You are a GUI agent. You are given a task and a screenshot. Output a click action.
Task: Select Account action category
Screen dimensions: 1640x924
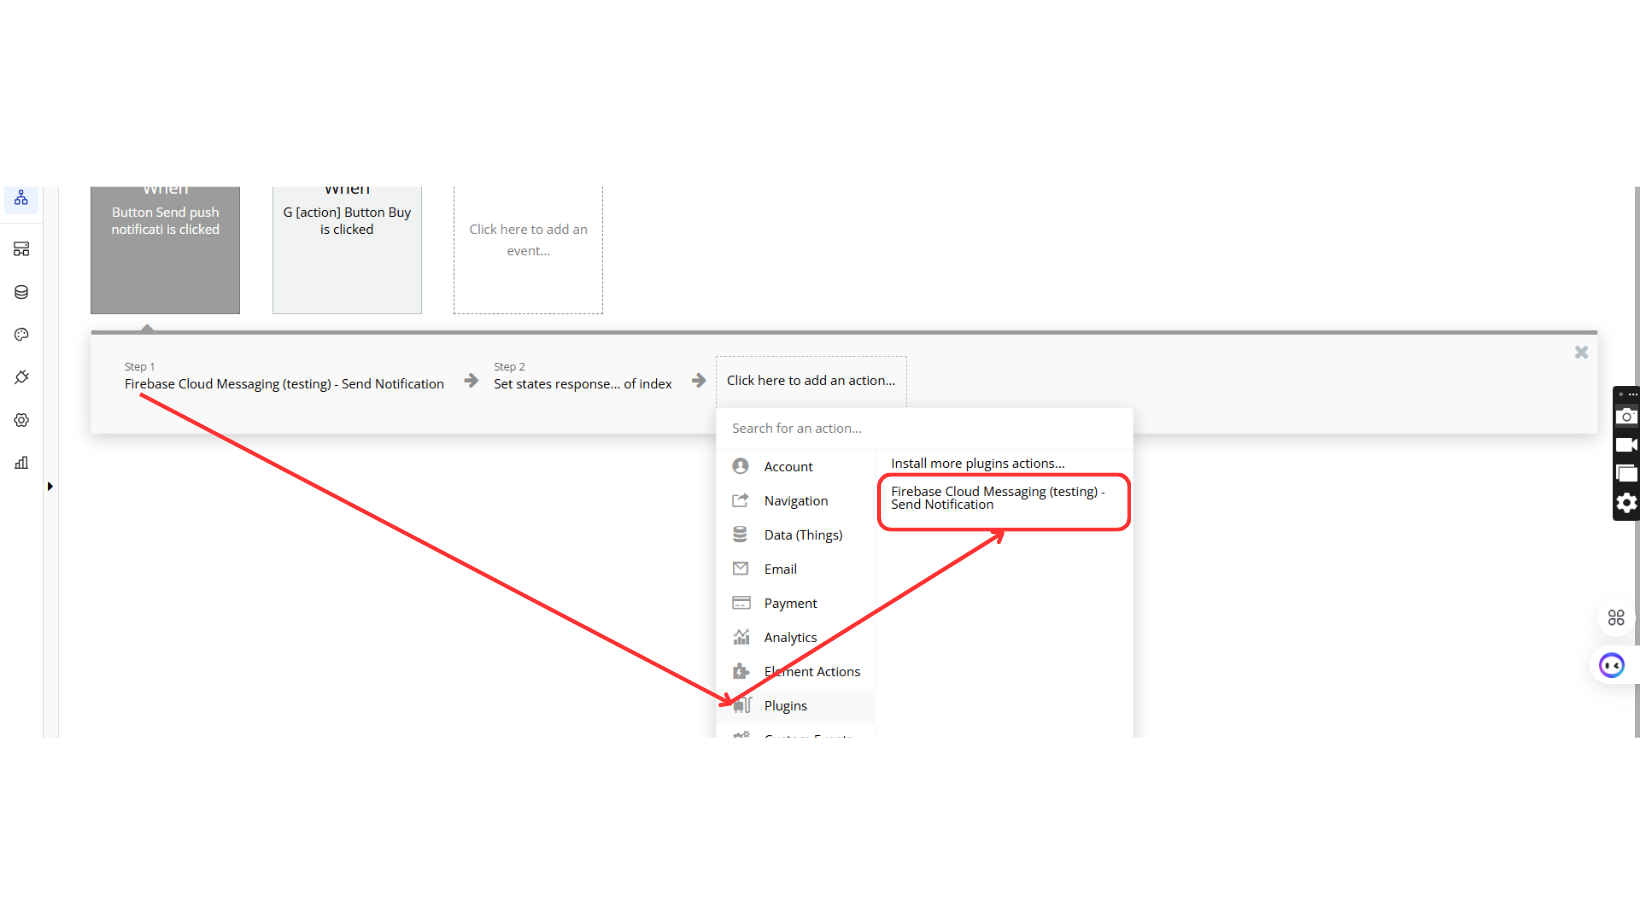(796, 467)
